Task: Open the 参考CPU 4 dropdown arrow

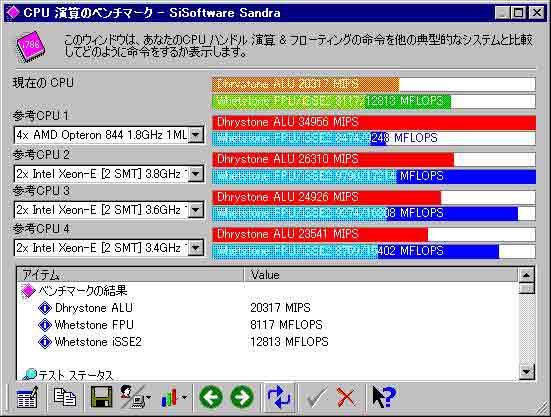Action: (x=196, y=248)
